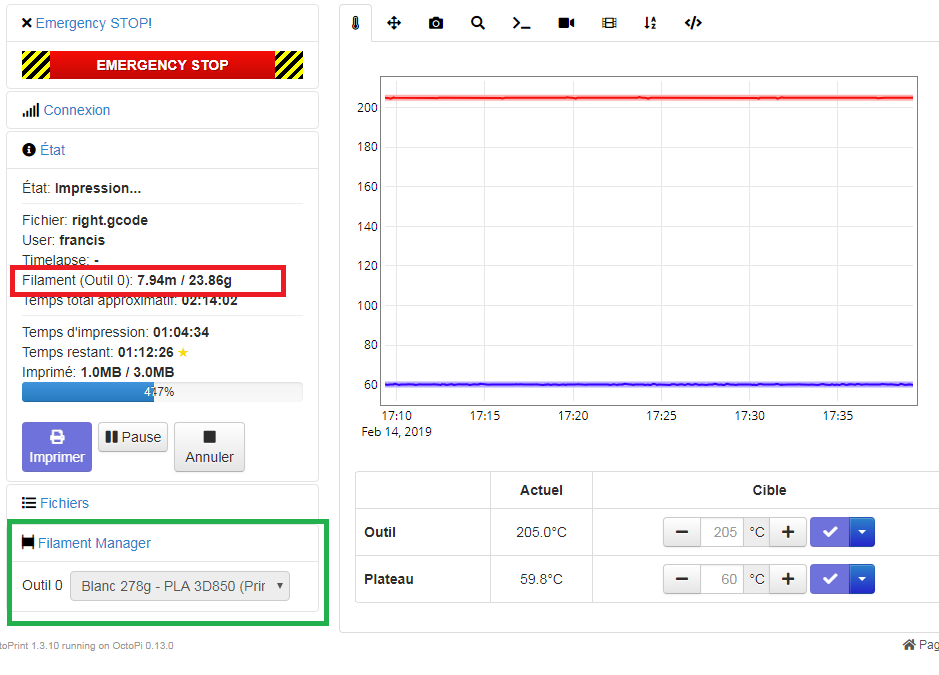Click the graph date label Feb 14, 2019
This screenshot has width=939, height=675.
tap(396, 432)
